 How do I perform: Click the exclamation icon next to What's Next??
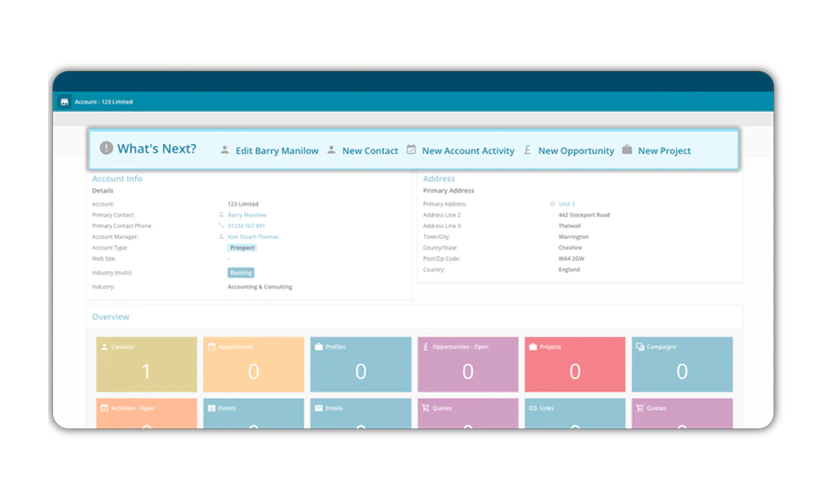[106, 148]
